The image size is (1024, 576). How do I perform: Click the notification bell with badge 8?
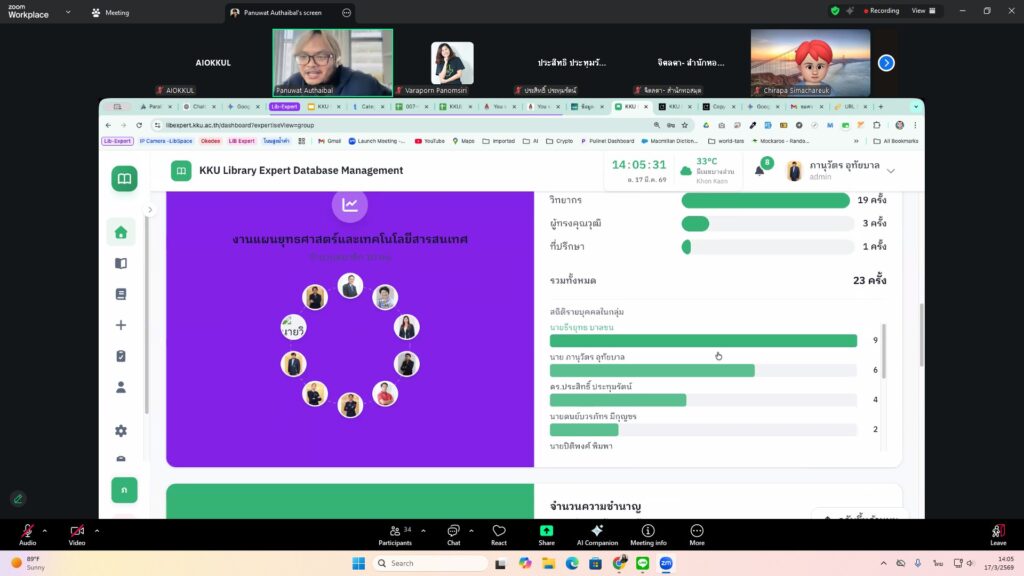[759, 171]
